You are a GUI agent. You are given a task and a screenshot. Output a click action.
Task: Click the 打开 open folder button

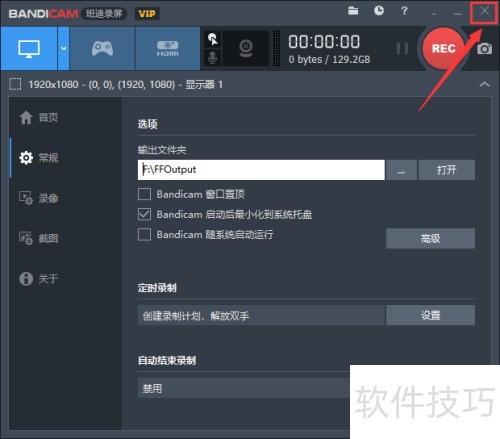446,170
